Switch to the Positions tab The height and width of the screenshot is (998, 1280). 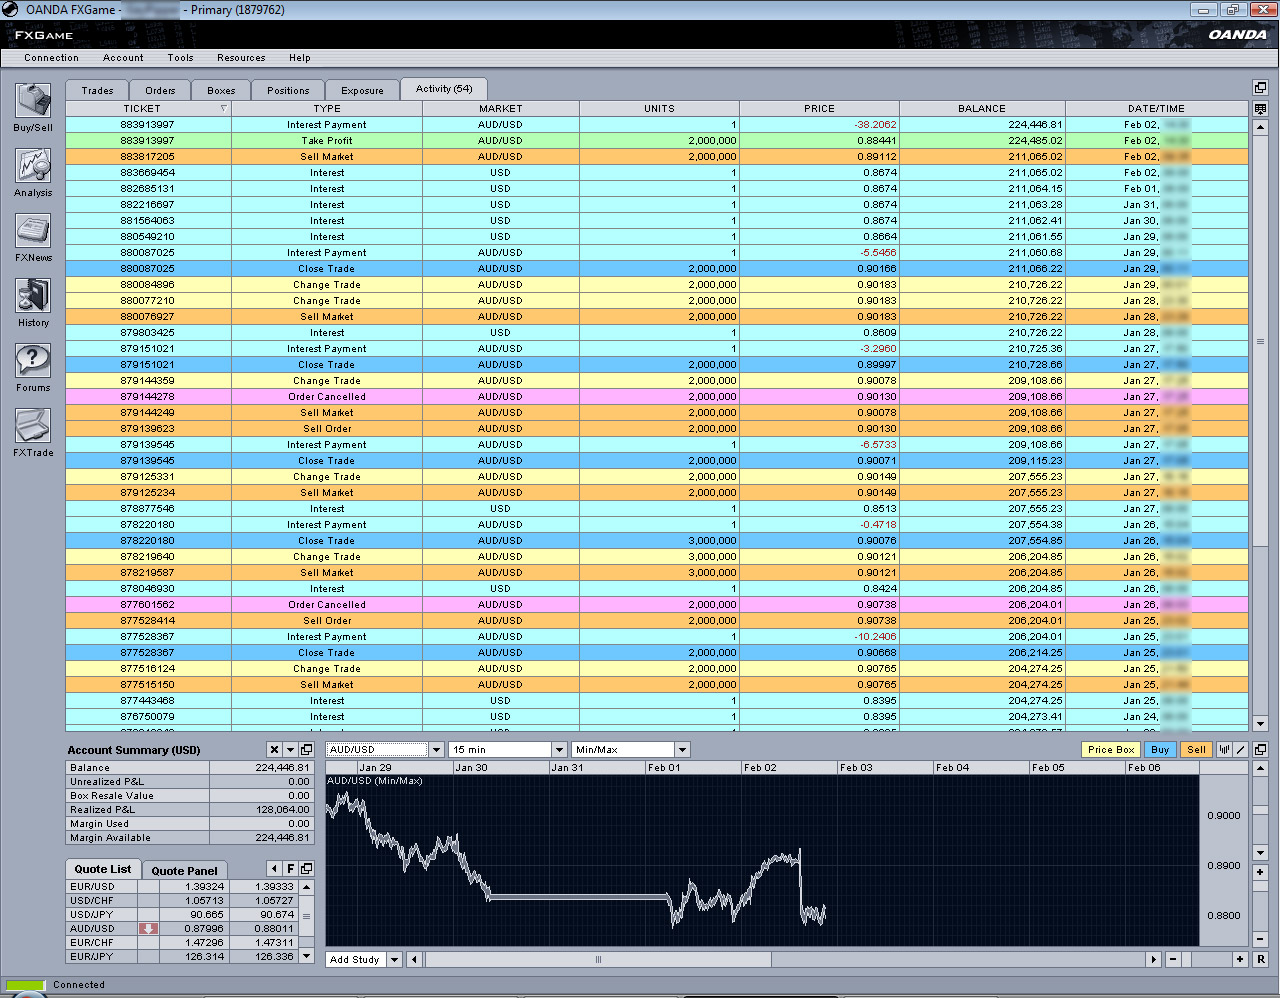[288, 90]
